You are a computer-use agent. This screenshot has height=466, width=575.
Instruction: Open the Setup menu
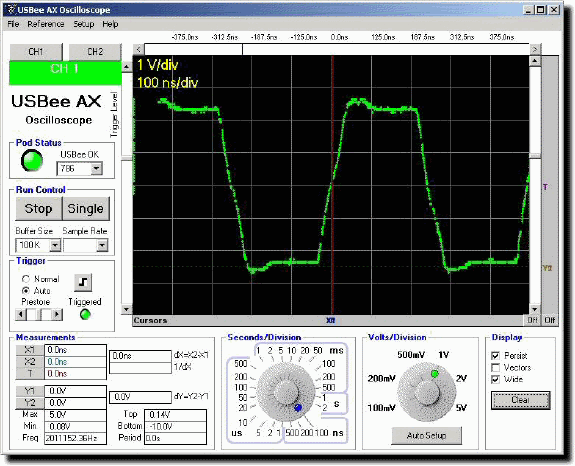coord(84,24)
